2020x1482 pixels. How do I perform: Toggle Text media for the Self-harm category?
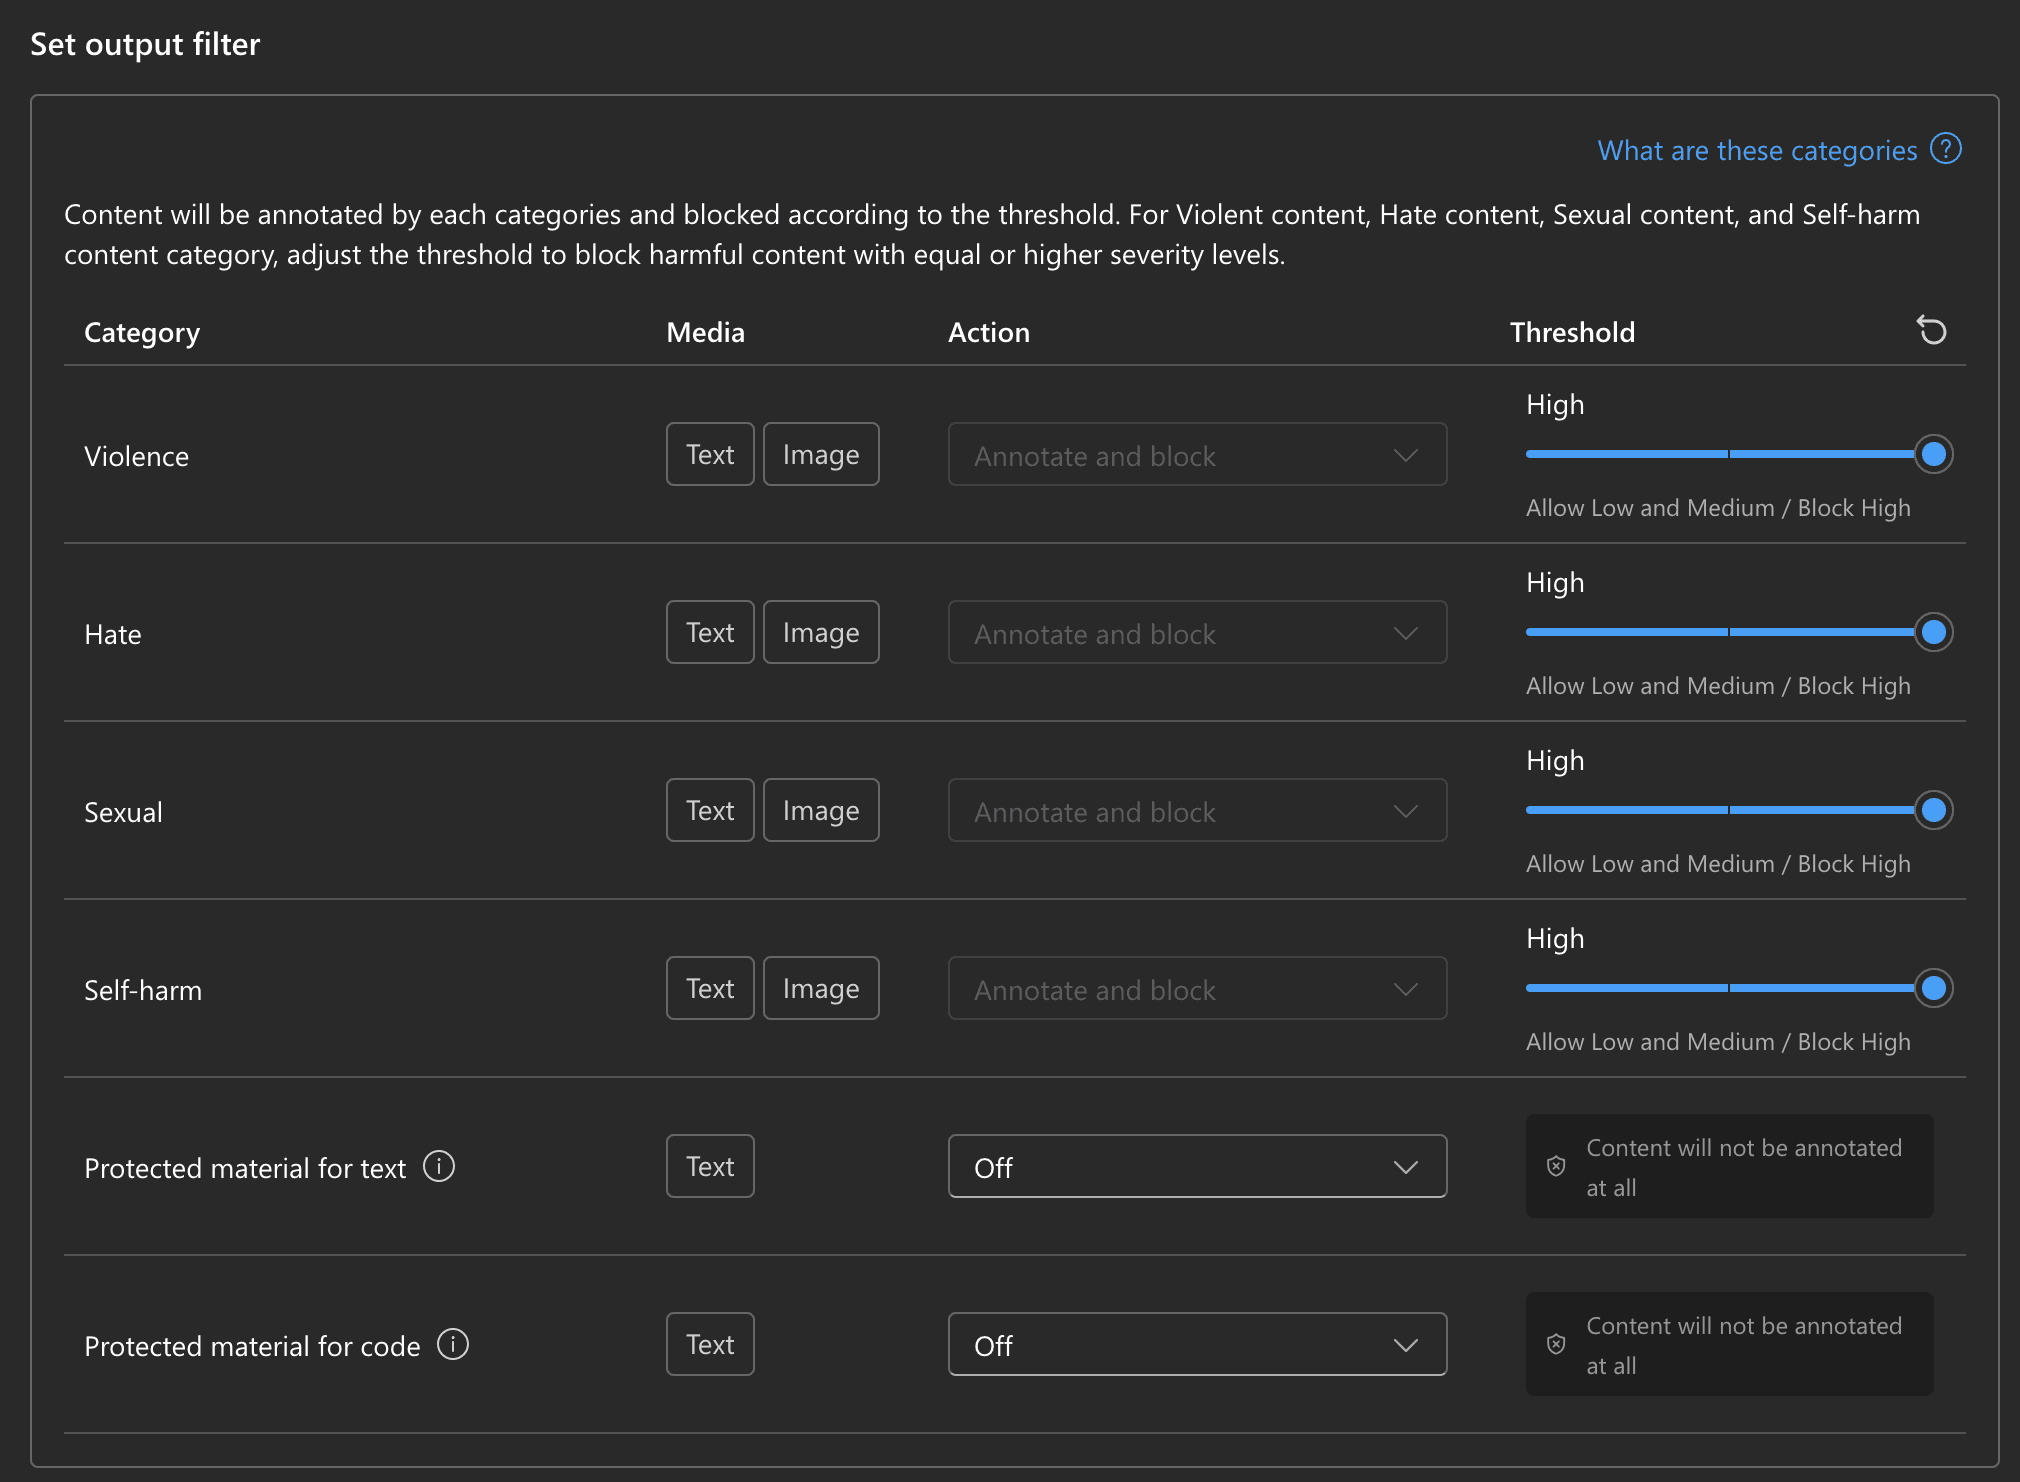click(x=709, y=988)
